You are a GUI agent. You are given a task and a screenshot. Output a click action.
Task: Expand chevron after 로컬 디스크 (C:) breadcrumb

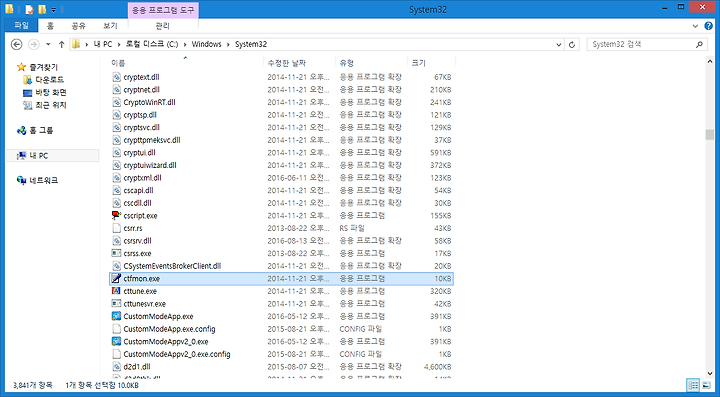tap(185, 44)
